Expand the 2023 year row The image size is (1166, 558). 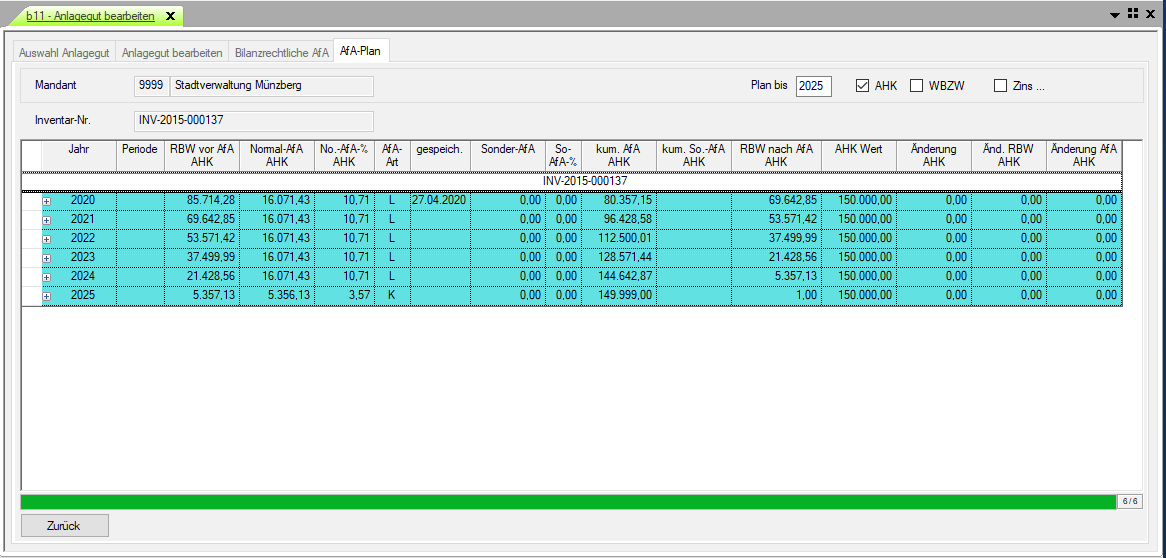47,258
